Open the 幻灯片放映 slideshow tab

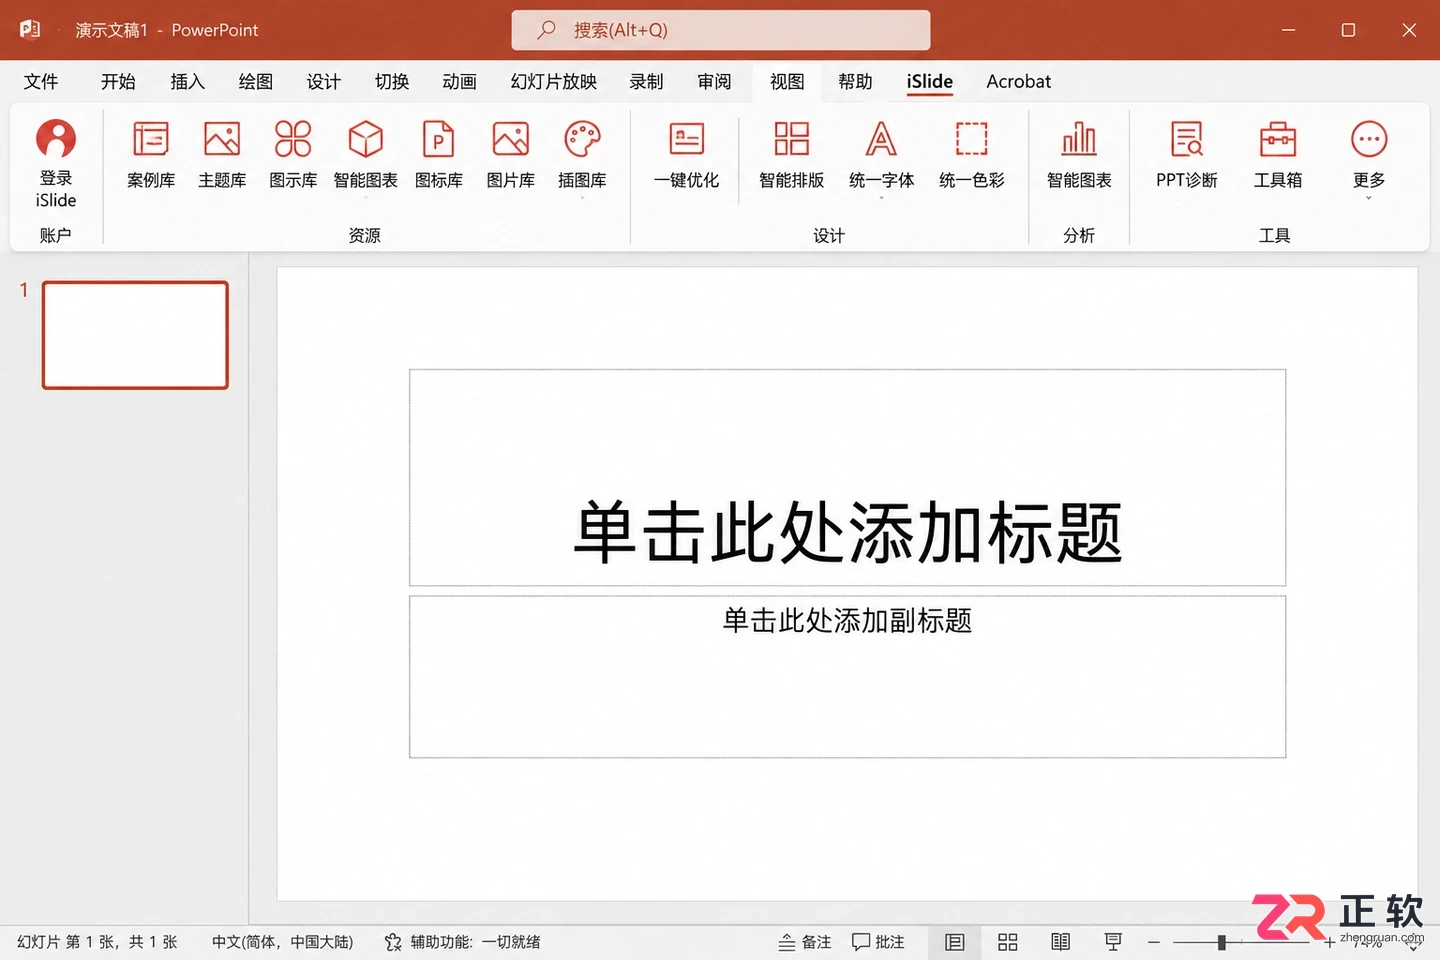[554, 82]
